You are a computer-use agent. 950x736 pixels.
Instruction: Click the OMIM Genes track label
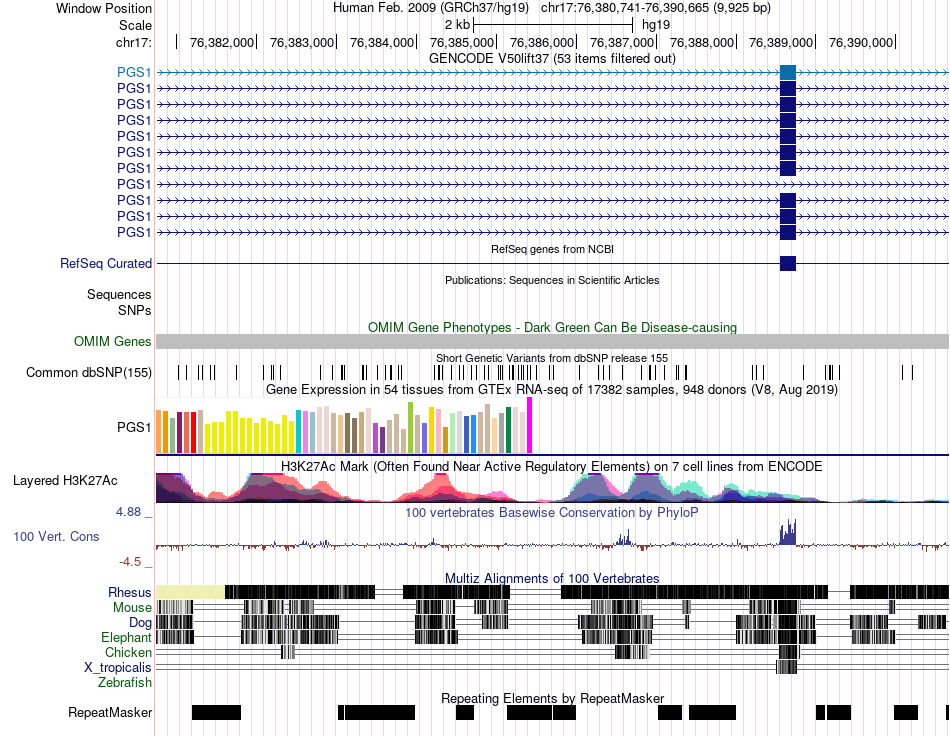click(x=113, y=342)
